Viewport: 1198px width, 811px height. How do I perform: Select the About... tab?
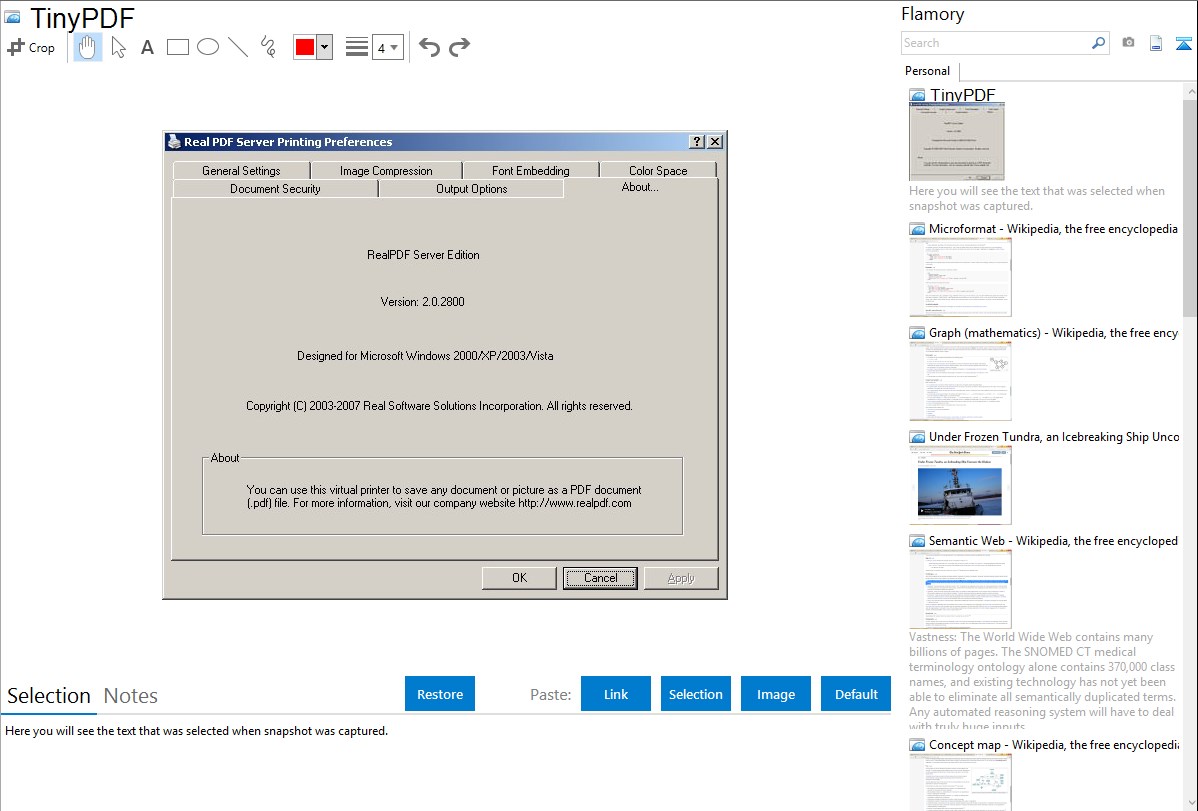click(640, 187)
